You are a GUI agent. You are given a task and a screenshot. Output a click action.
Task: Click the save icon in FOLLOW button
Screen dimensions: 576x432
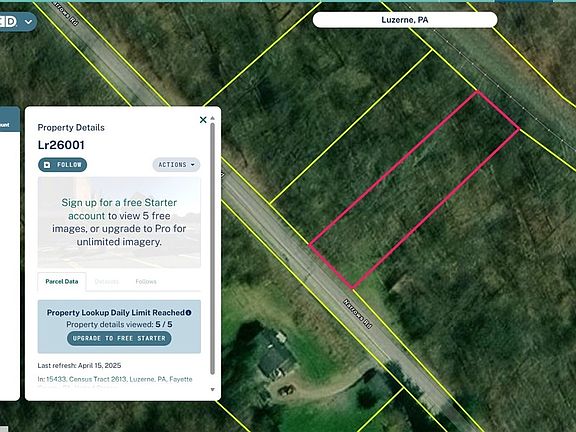[x=47, y=165]
